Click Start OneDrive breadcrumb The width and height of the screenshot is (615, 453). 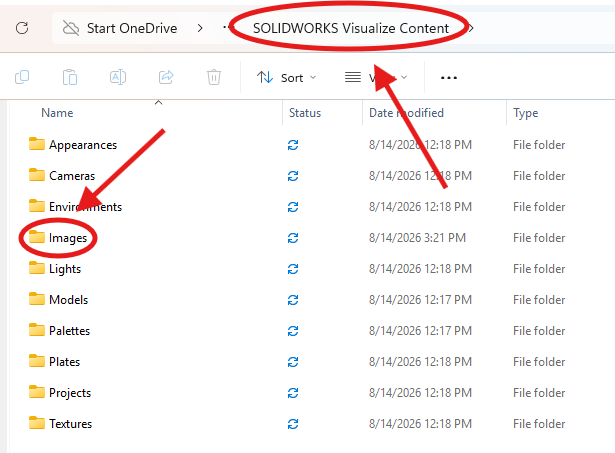[132, 28]
